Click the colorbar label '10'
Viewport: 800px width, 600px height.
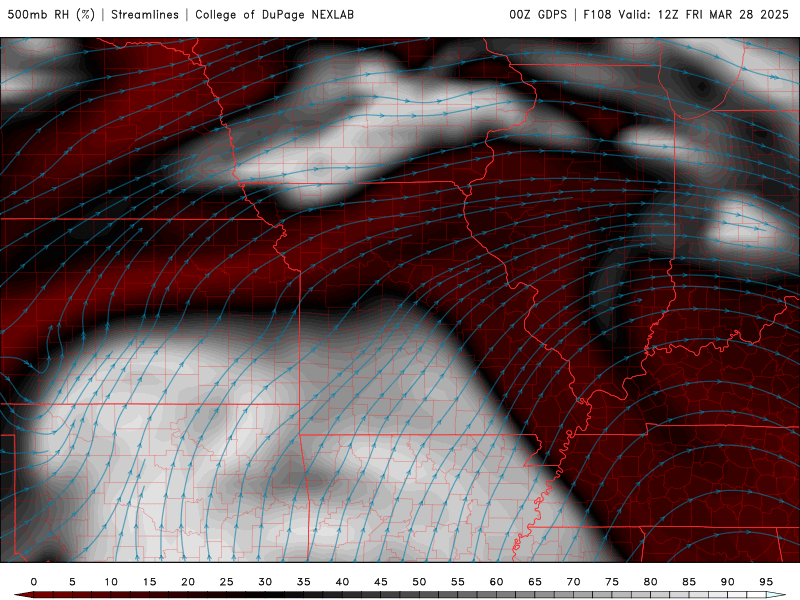click(111, 582)
